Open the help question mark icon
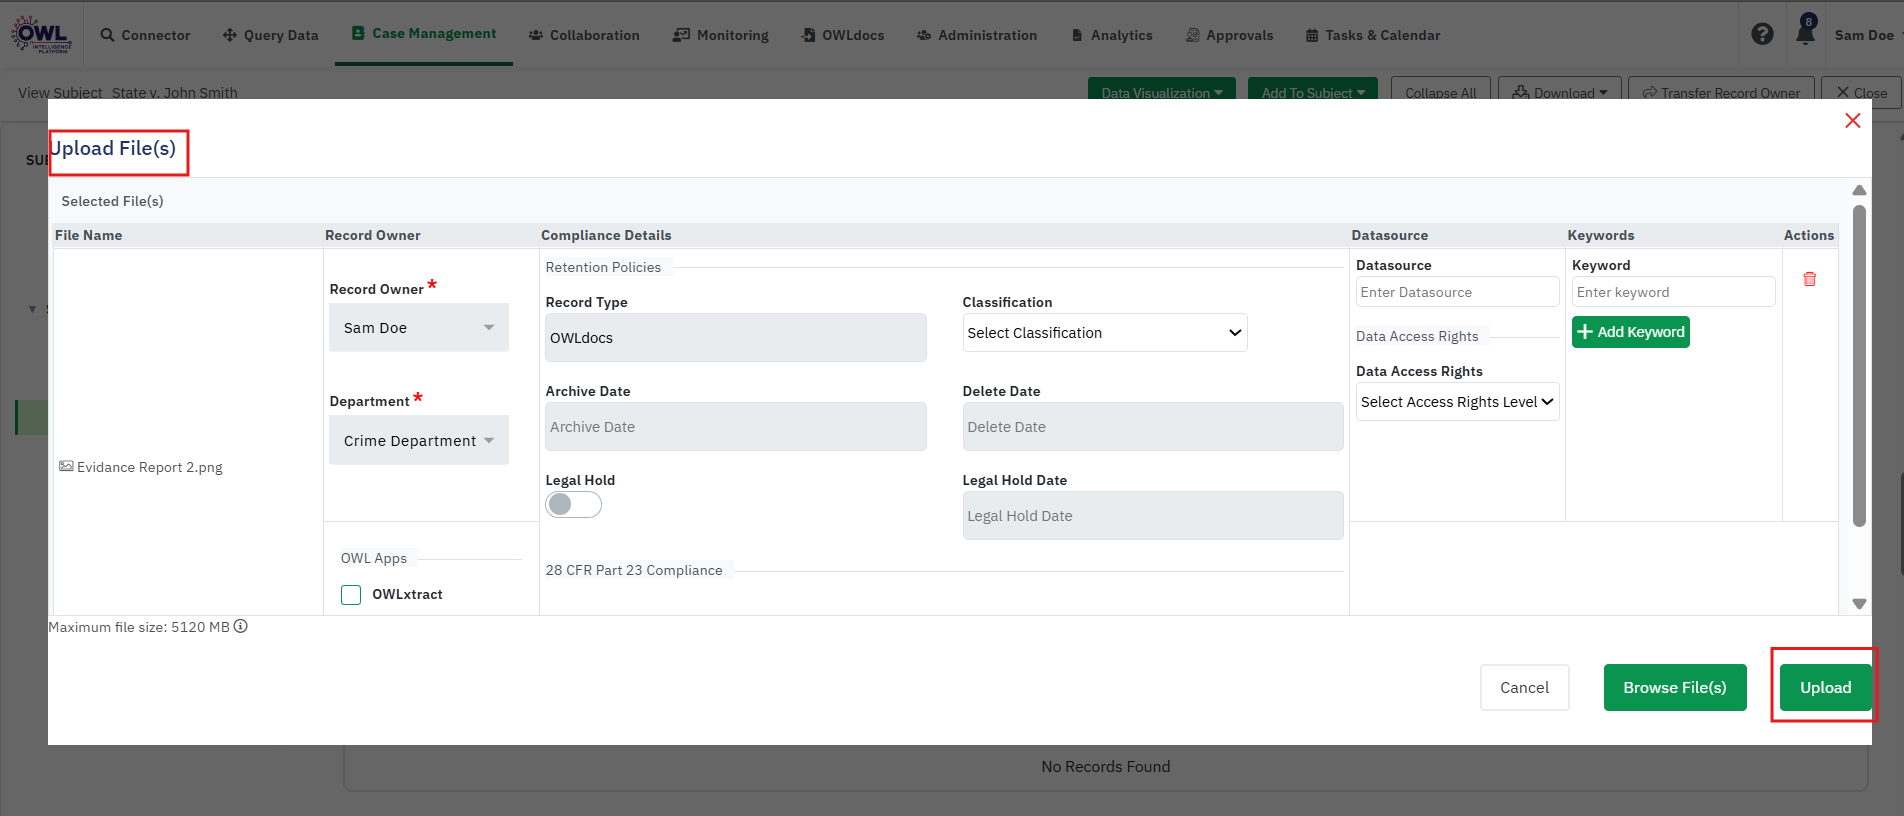Viewport: 1904px width, 816px height. (1762, 34)
